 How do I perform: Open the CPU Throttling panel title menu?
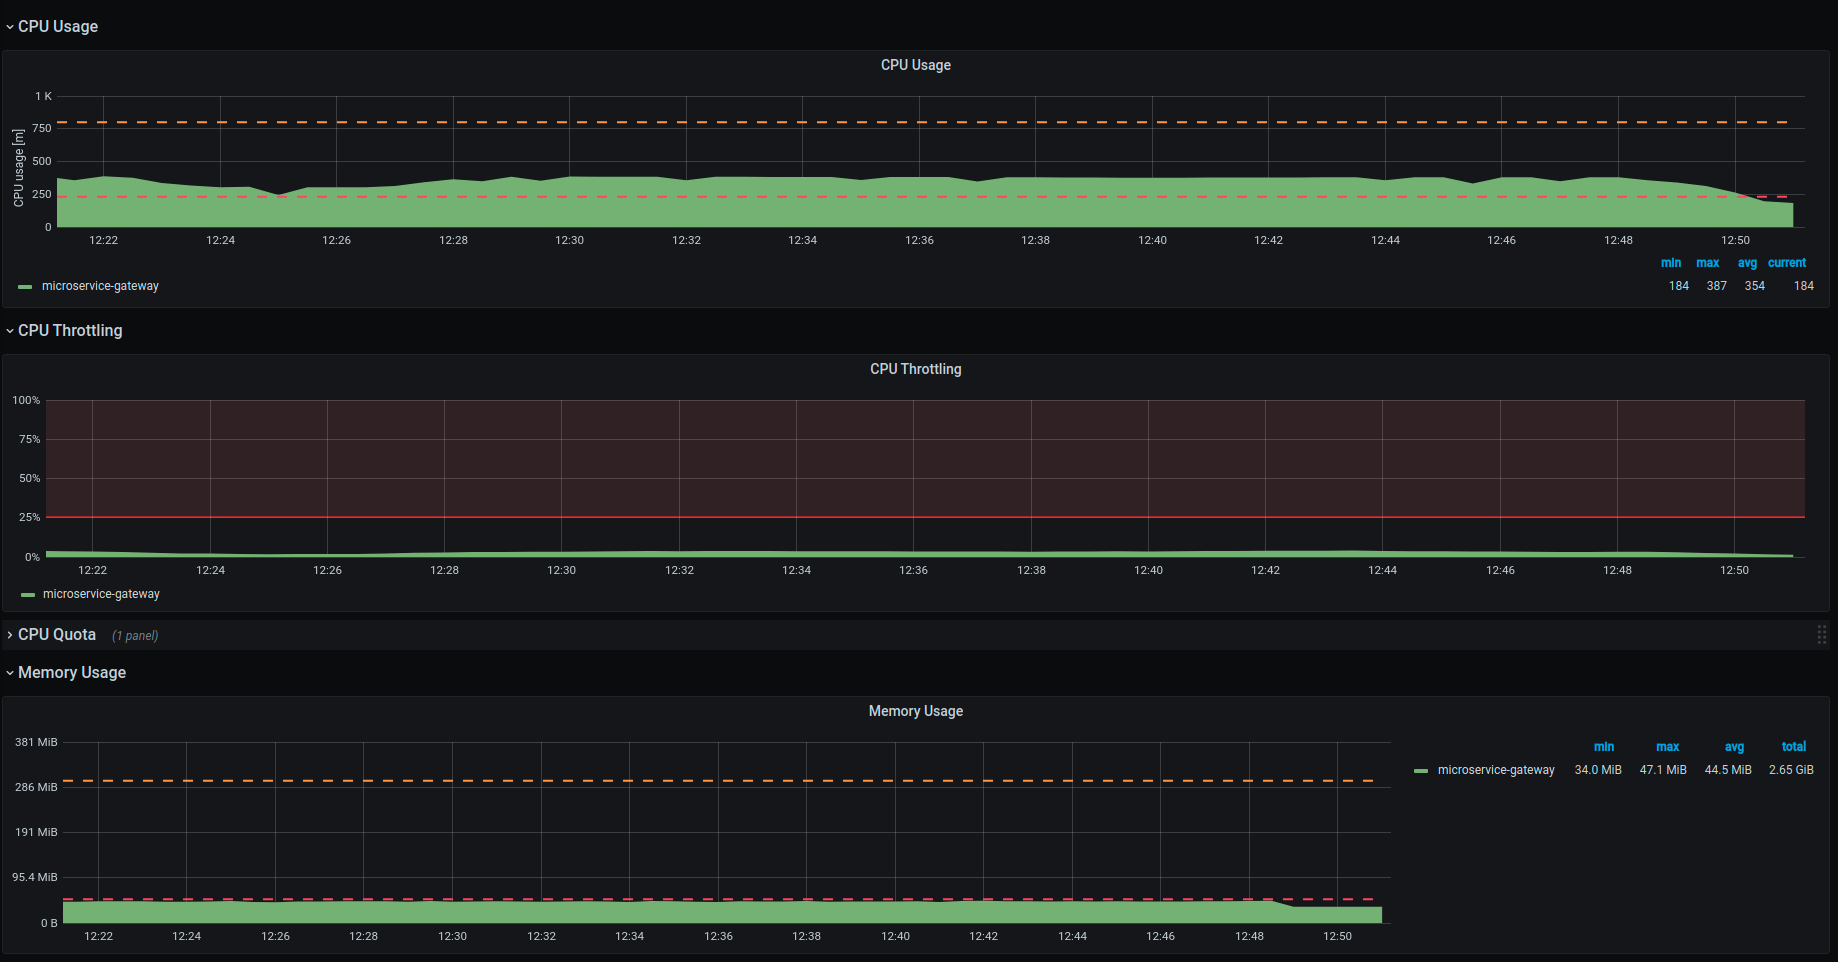click(915, 368)
